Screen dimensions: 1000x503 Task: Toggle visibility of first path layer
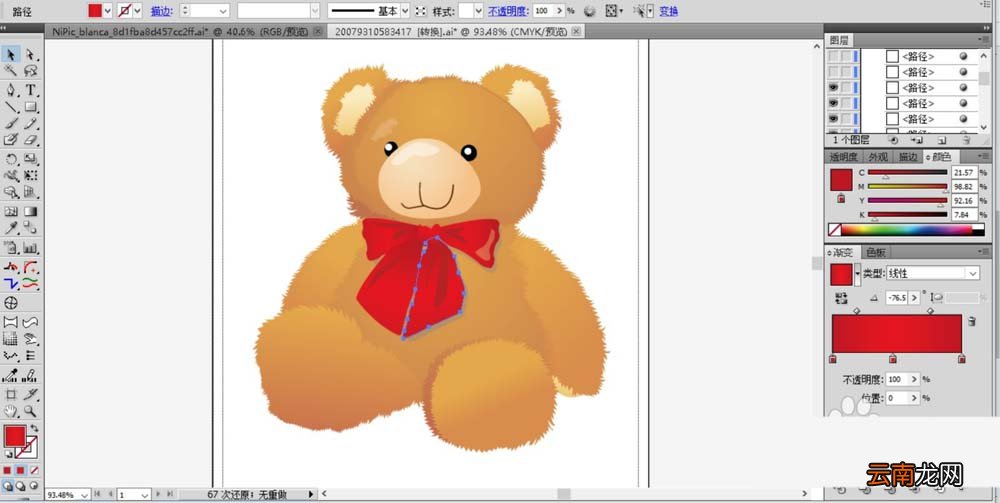coord(833,56)
